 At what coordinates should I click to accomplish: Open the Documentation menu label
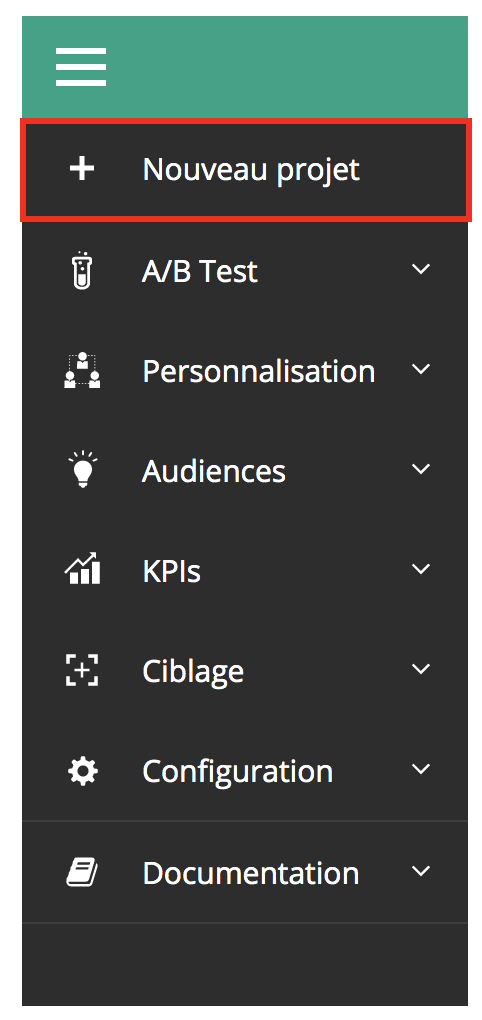250,873
